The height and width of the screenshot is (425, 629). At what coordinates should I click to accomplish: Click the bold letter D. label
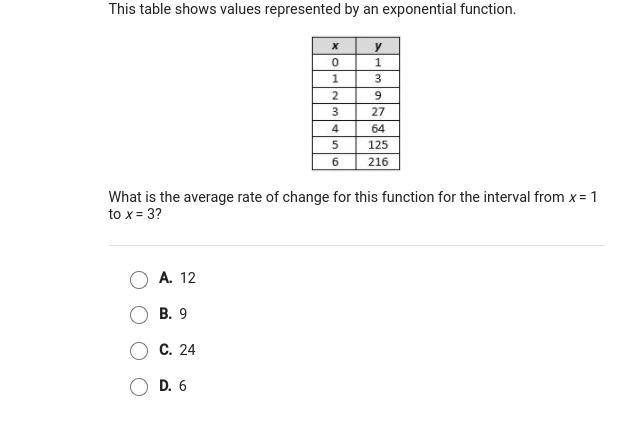(165, 386)
